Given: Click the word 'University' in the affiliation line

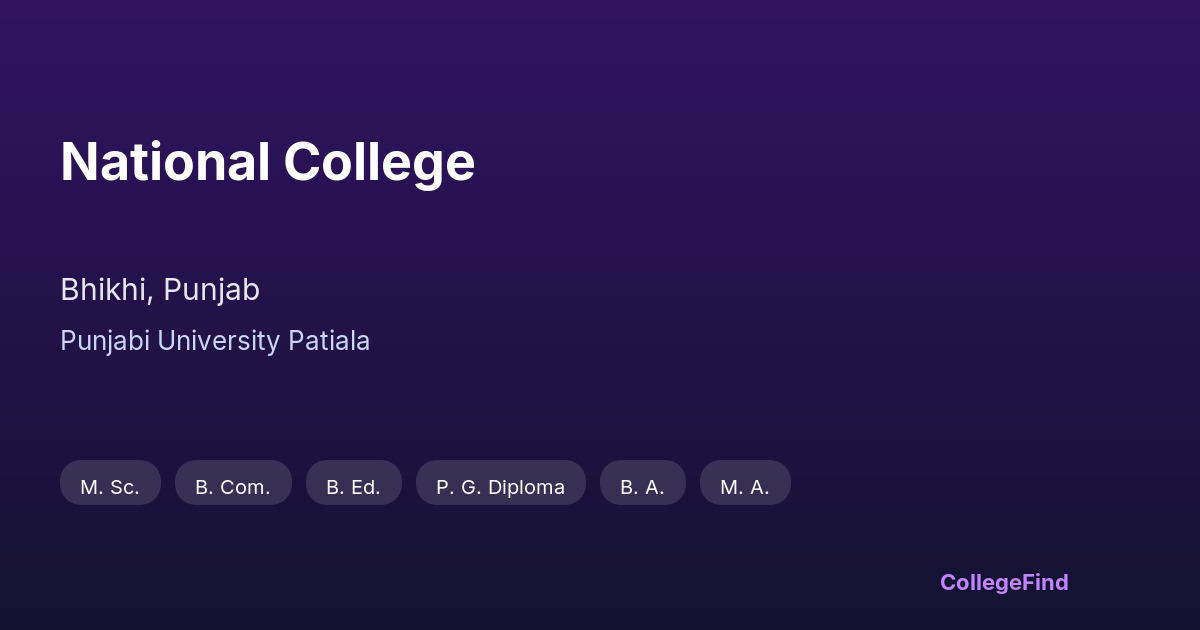Looking at the screenshot, I should click(x=218, y=341).
